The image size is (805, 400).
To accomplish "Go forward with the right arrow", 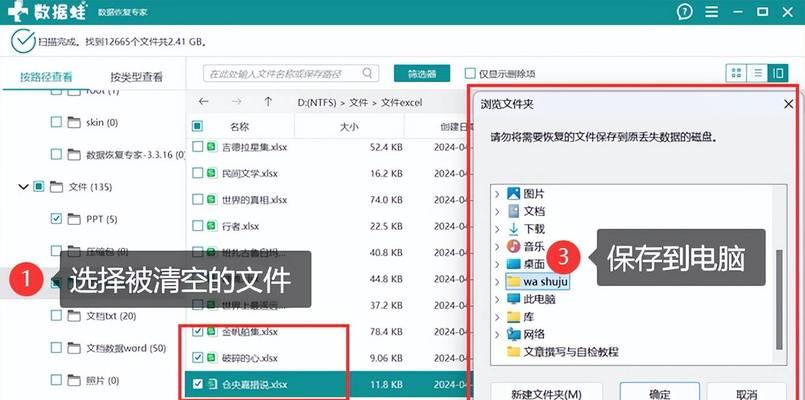I will pyautogui.click(x=236, y=102).
